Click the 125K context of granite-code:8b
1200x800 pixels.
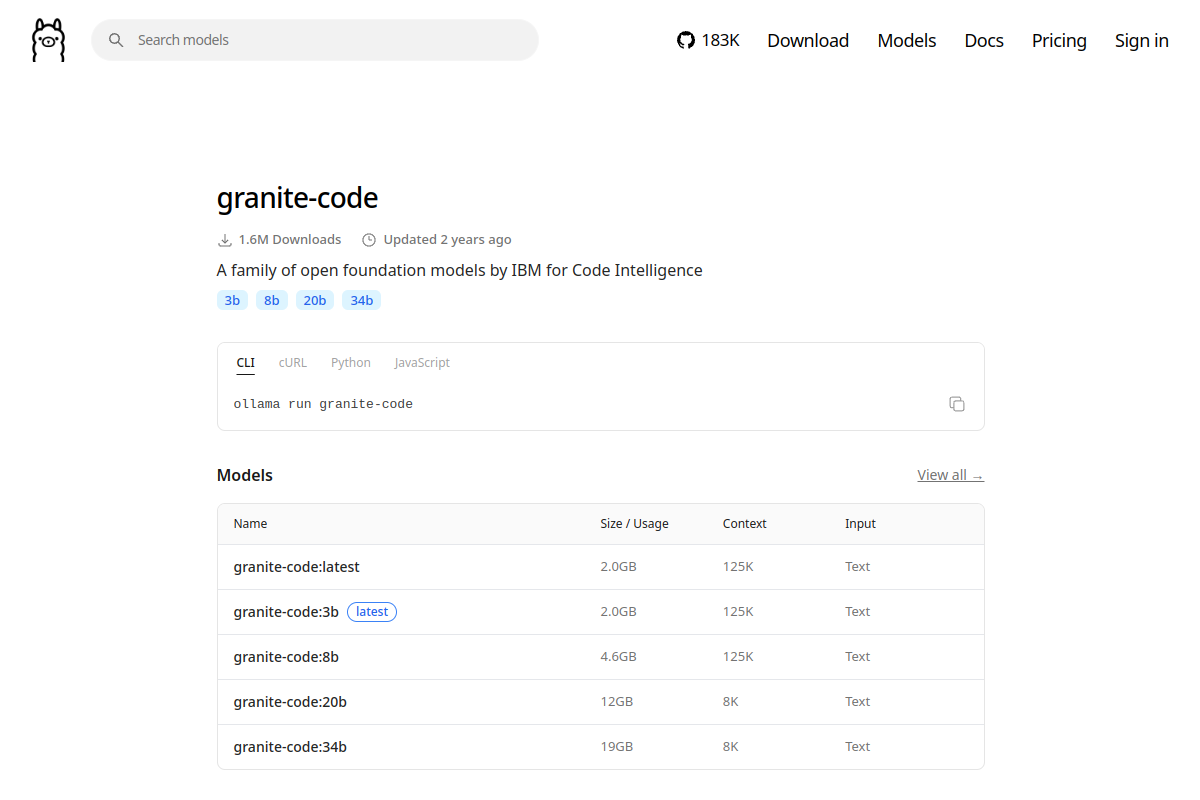(738, 657)
